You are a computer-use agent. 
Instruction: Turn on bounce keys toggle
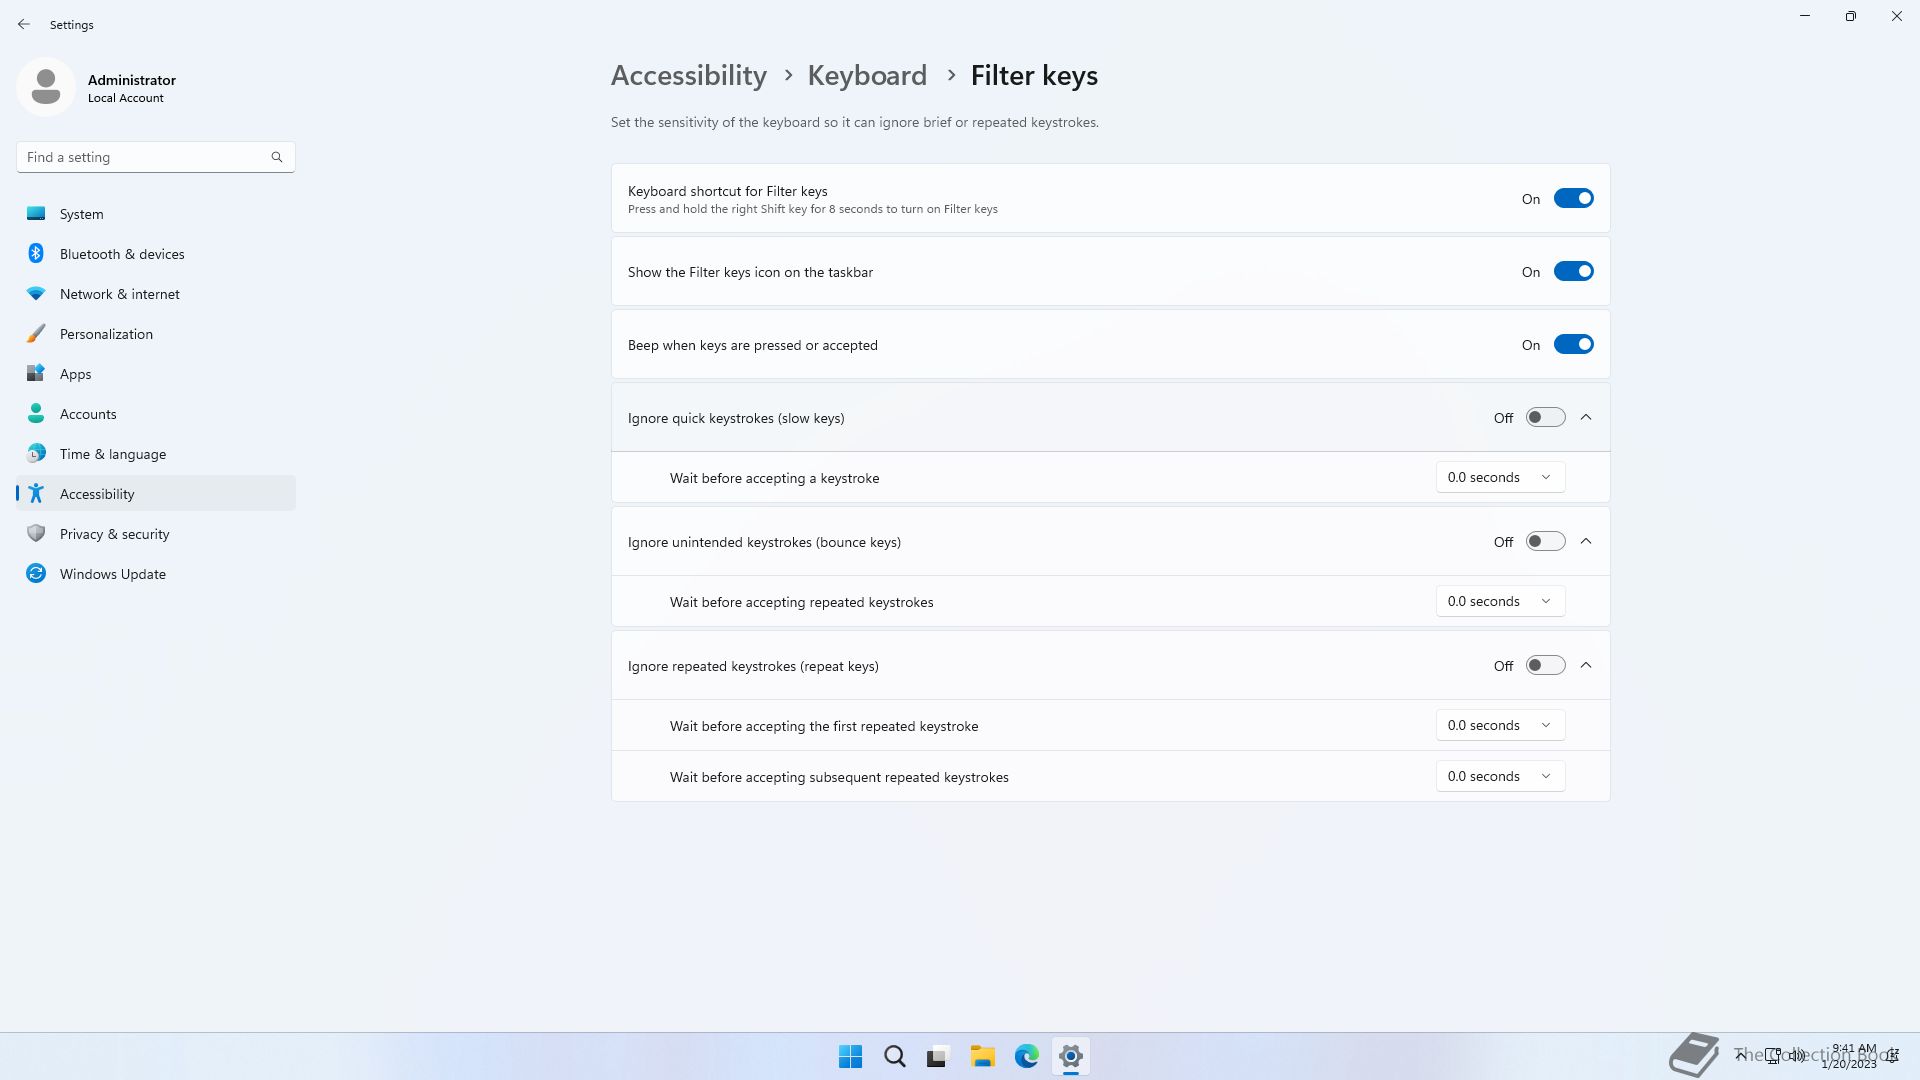point(1545,542)
